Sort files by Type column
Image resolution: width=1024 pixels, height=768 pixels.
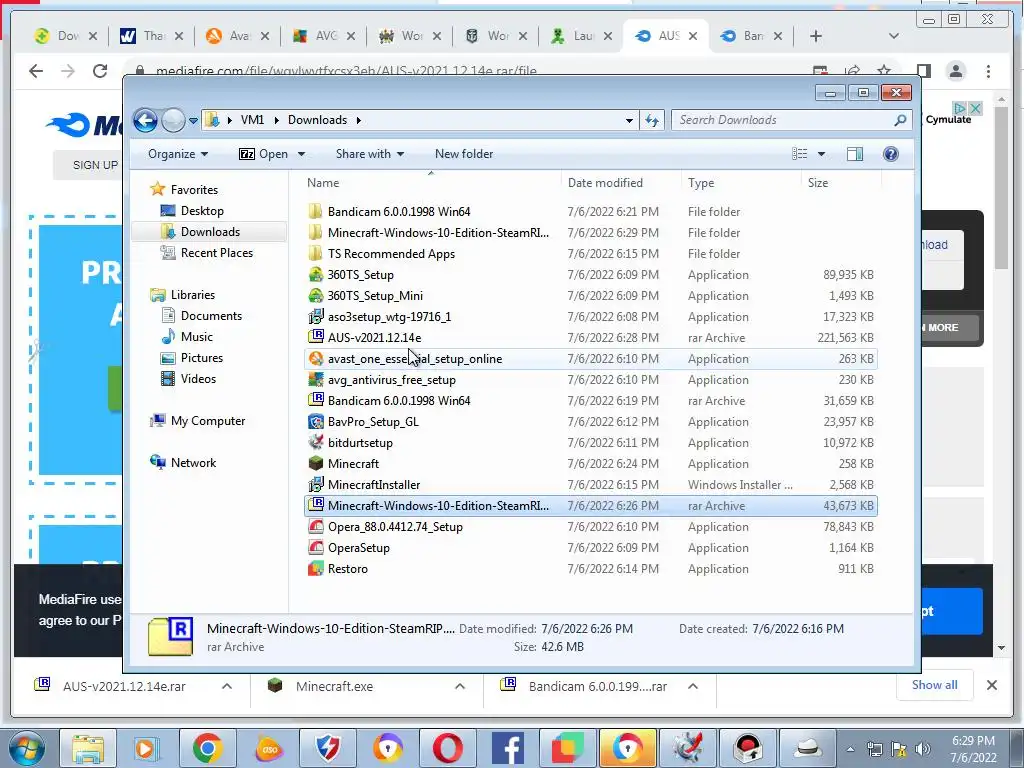701,183
